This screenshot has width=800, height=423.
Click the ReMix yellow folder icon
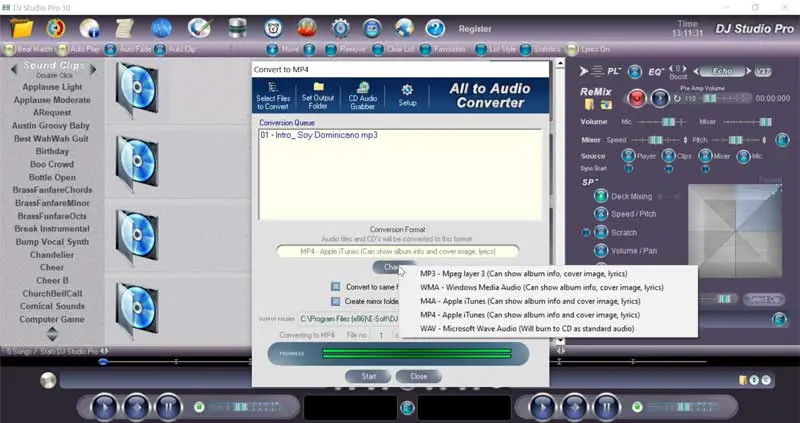tap(590, 105)
